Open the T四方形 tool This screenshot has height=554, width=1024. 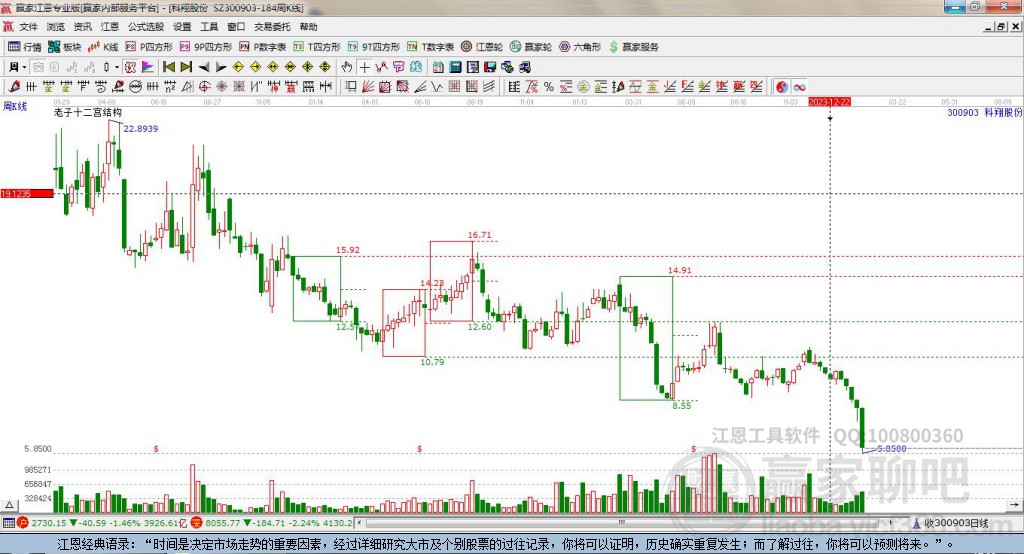tap(317, 47)
